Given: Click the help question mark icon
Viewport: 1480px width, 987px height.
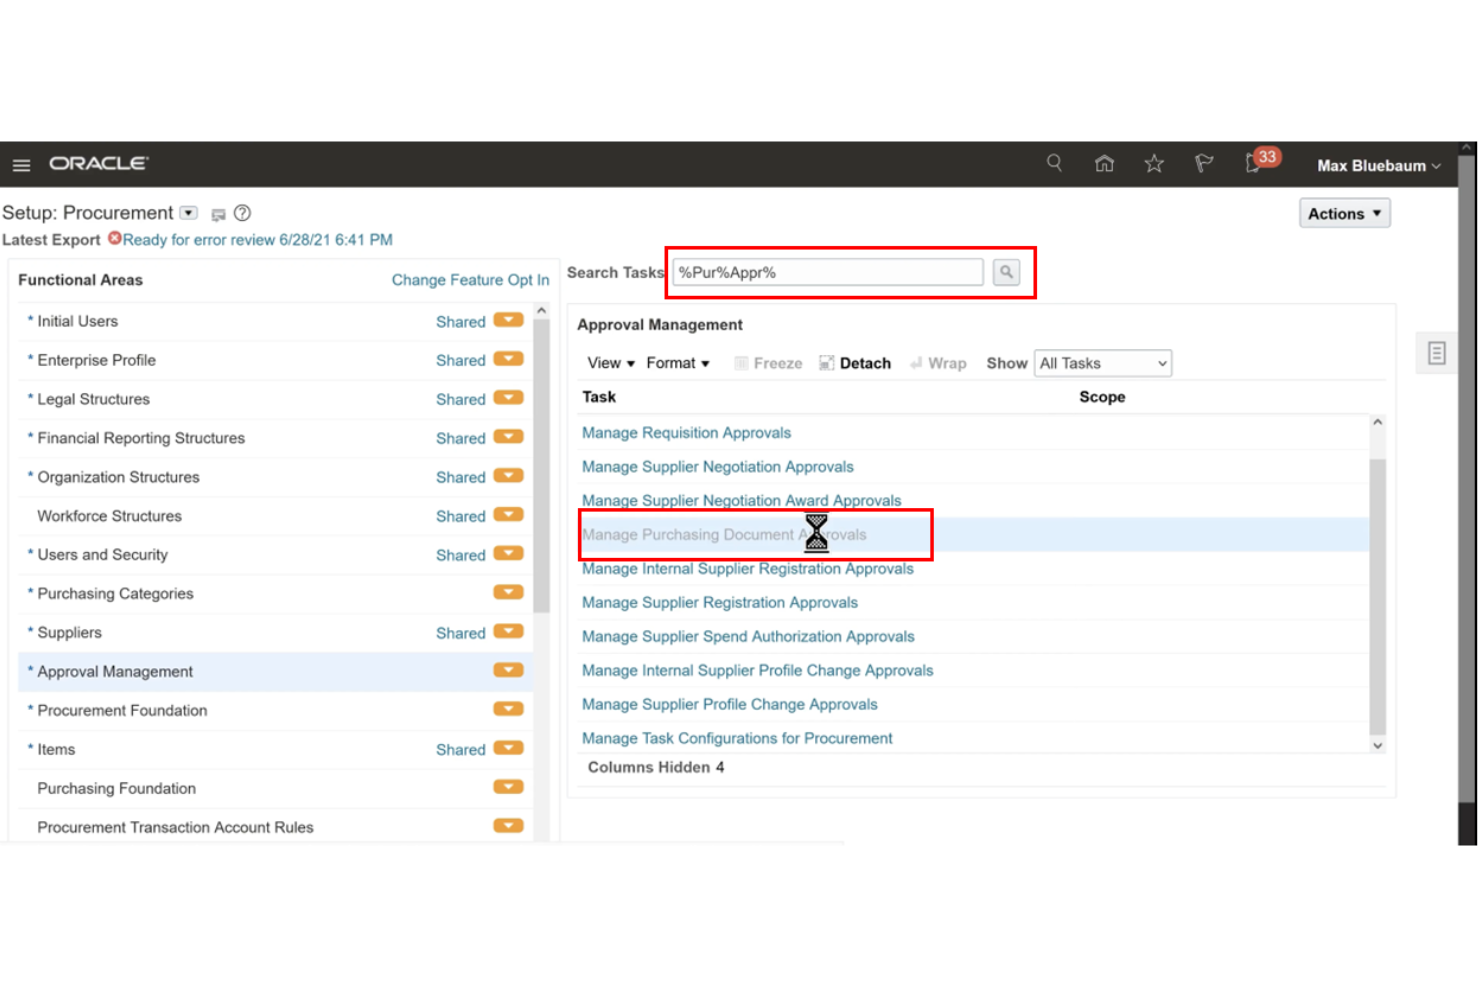Looking at the screenshot, I should click(242, 213).
